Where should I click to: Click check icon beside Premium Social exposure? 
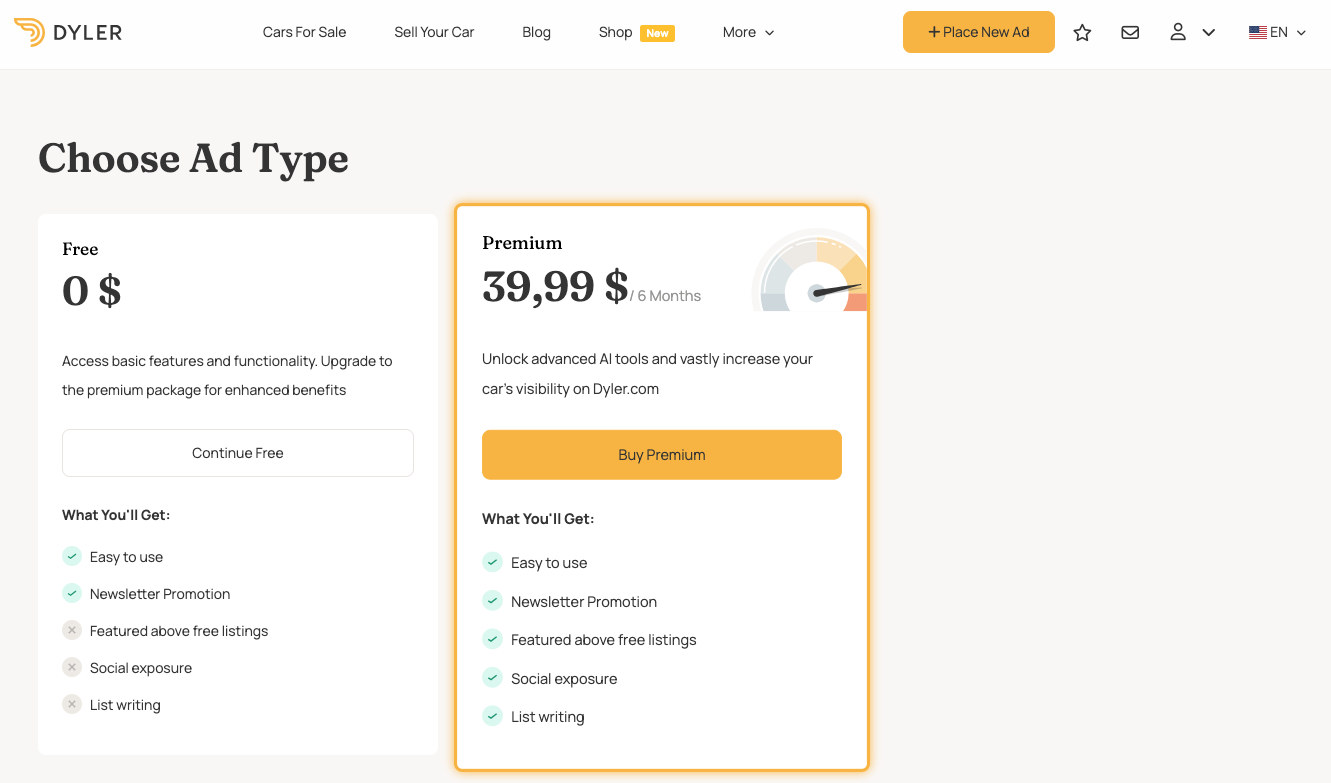492,678
